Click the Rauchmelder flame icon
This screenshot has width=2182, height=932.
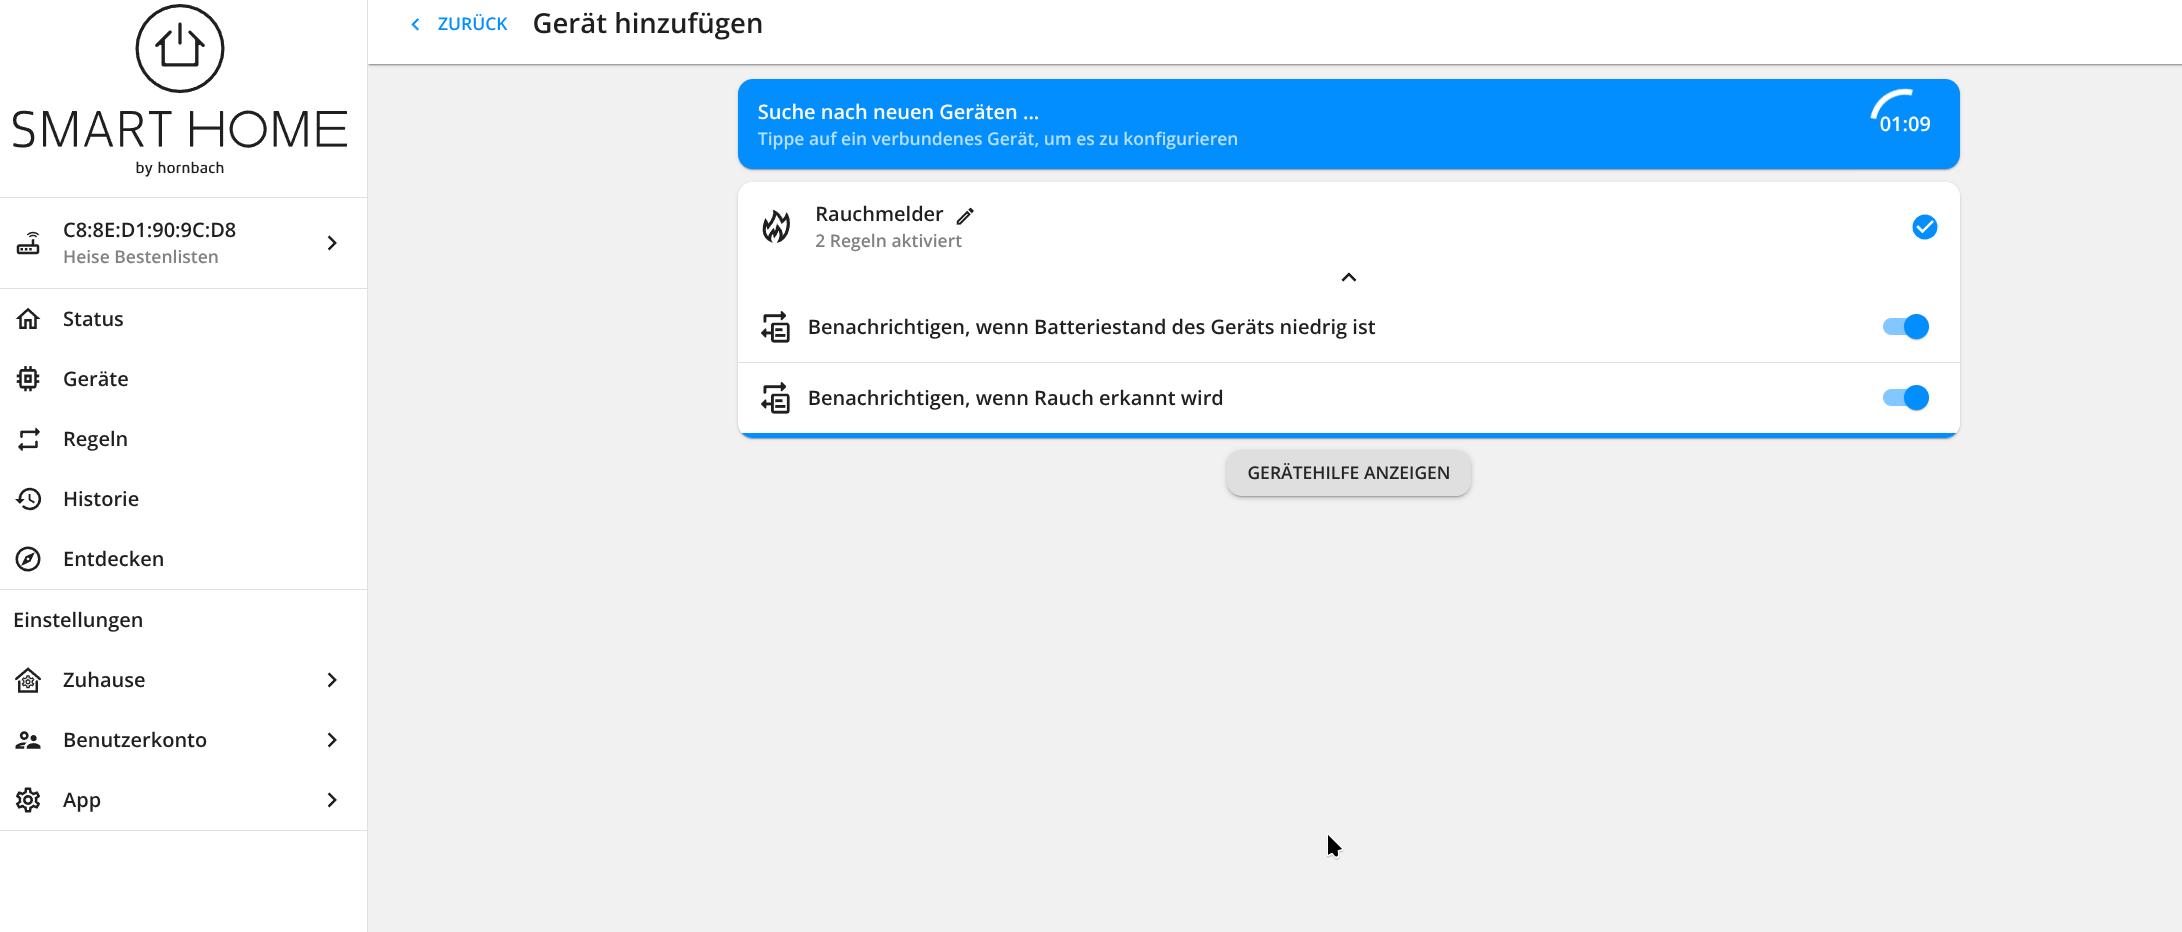coord(776,227)
